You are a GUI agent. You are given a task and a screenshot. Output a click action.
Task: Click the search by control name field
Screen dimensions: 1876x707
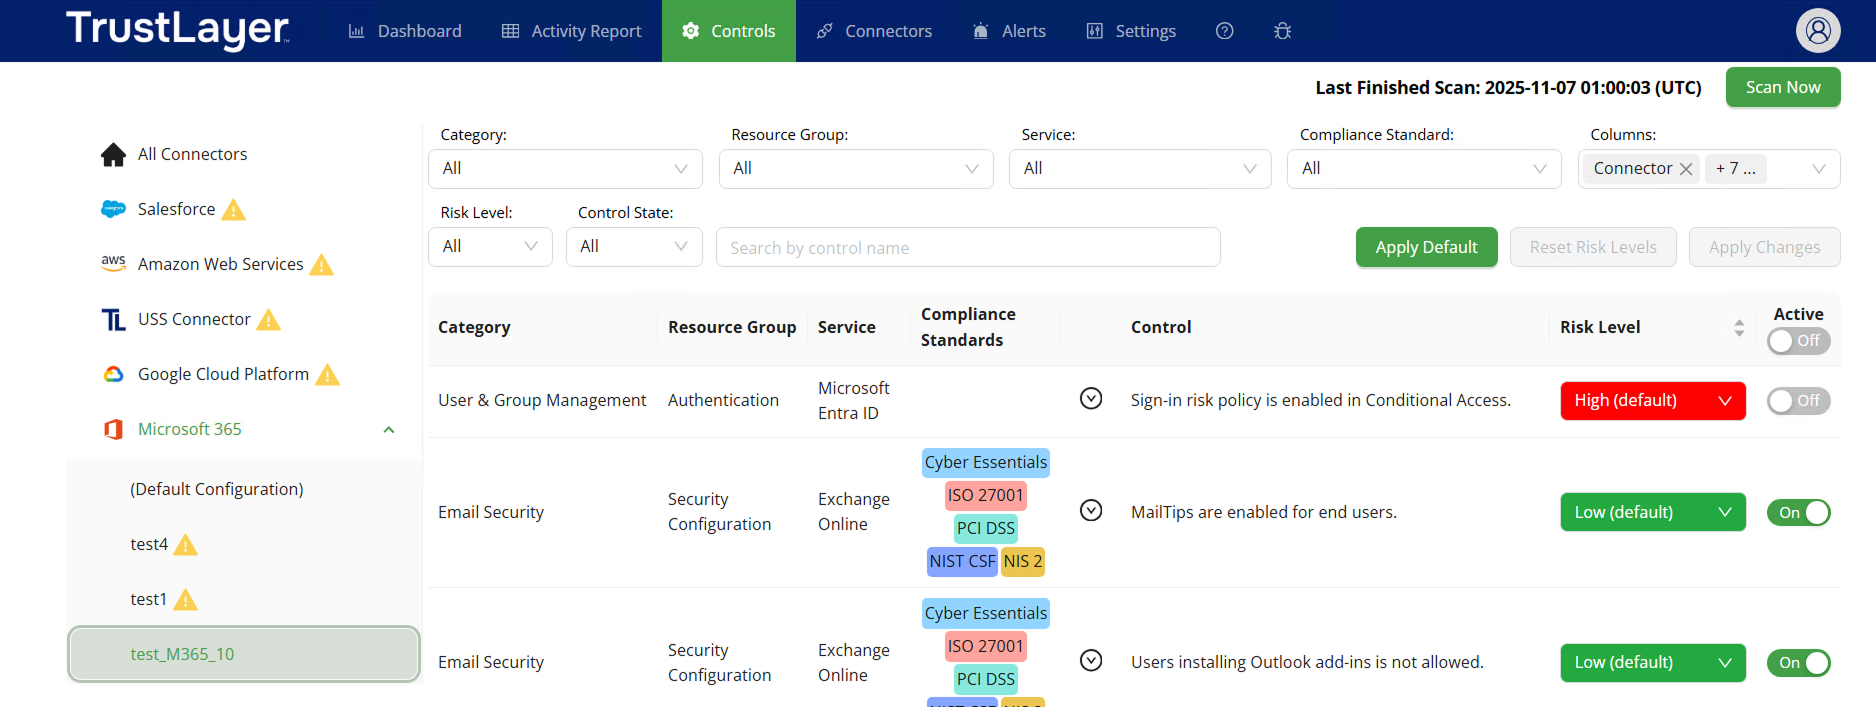(x=967, y=247)
